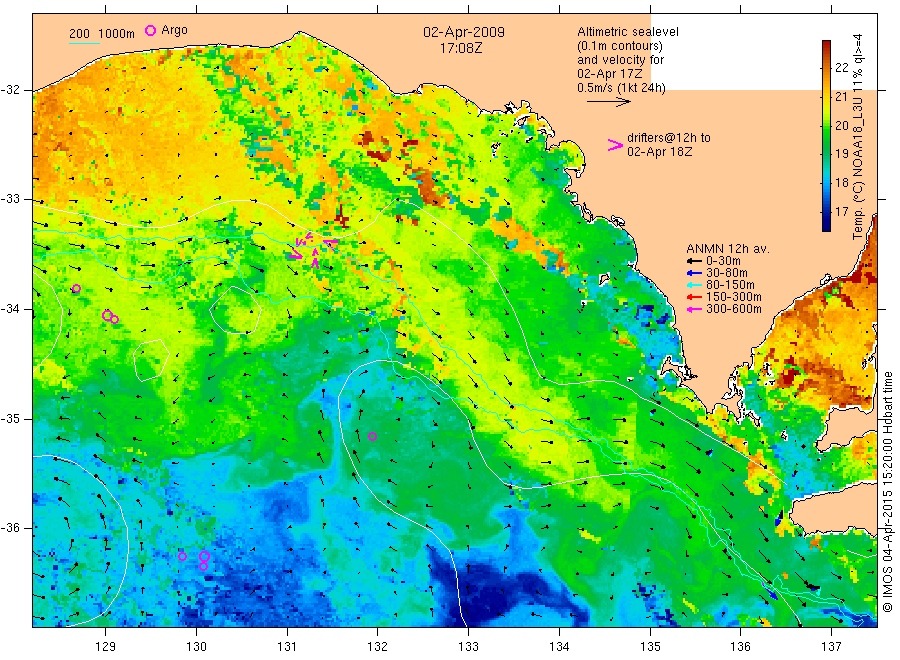Click the colorbar tick label '18'
900x660 pixels.
[x=841, y=183]
